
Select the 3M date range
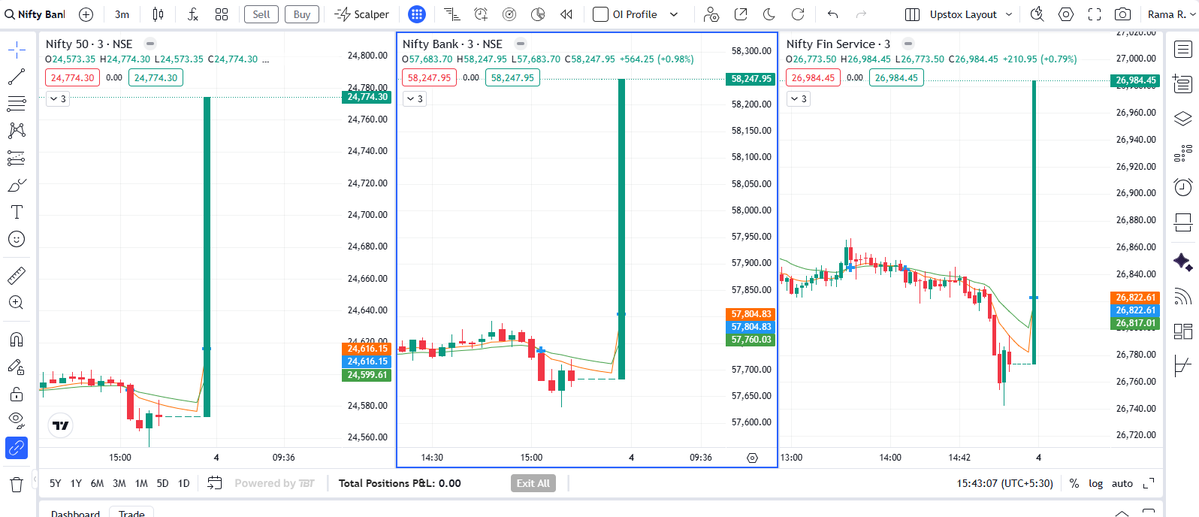pyautogui.click(x=119, y=483)
